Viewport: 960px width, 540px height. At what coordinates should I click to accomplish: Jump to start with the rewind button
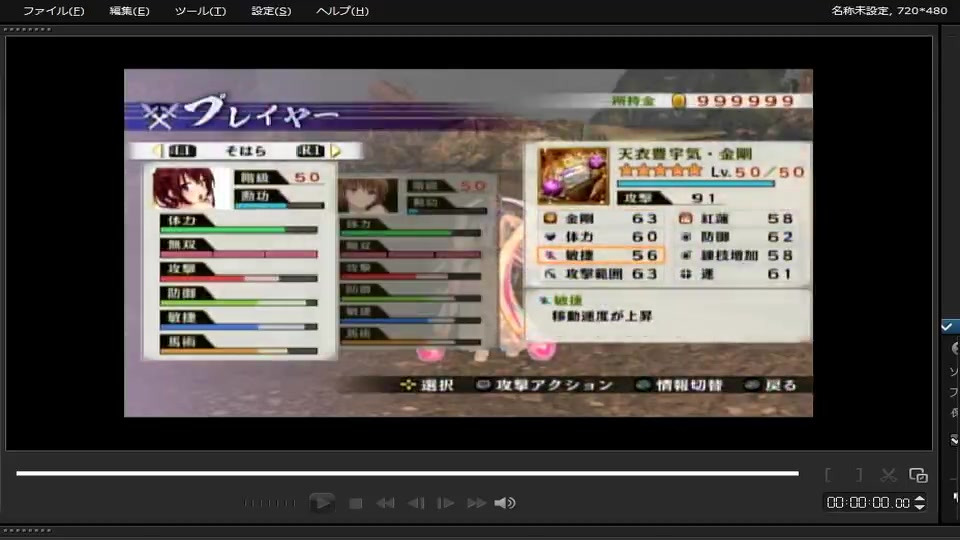point(385,503)
